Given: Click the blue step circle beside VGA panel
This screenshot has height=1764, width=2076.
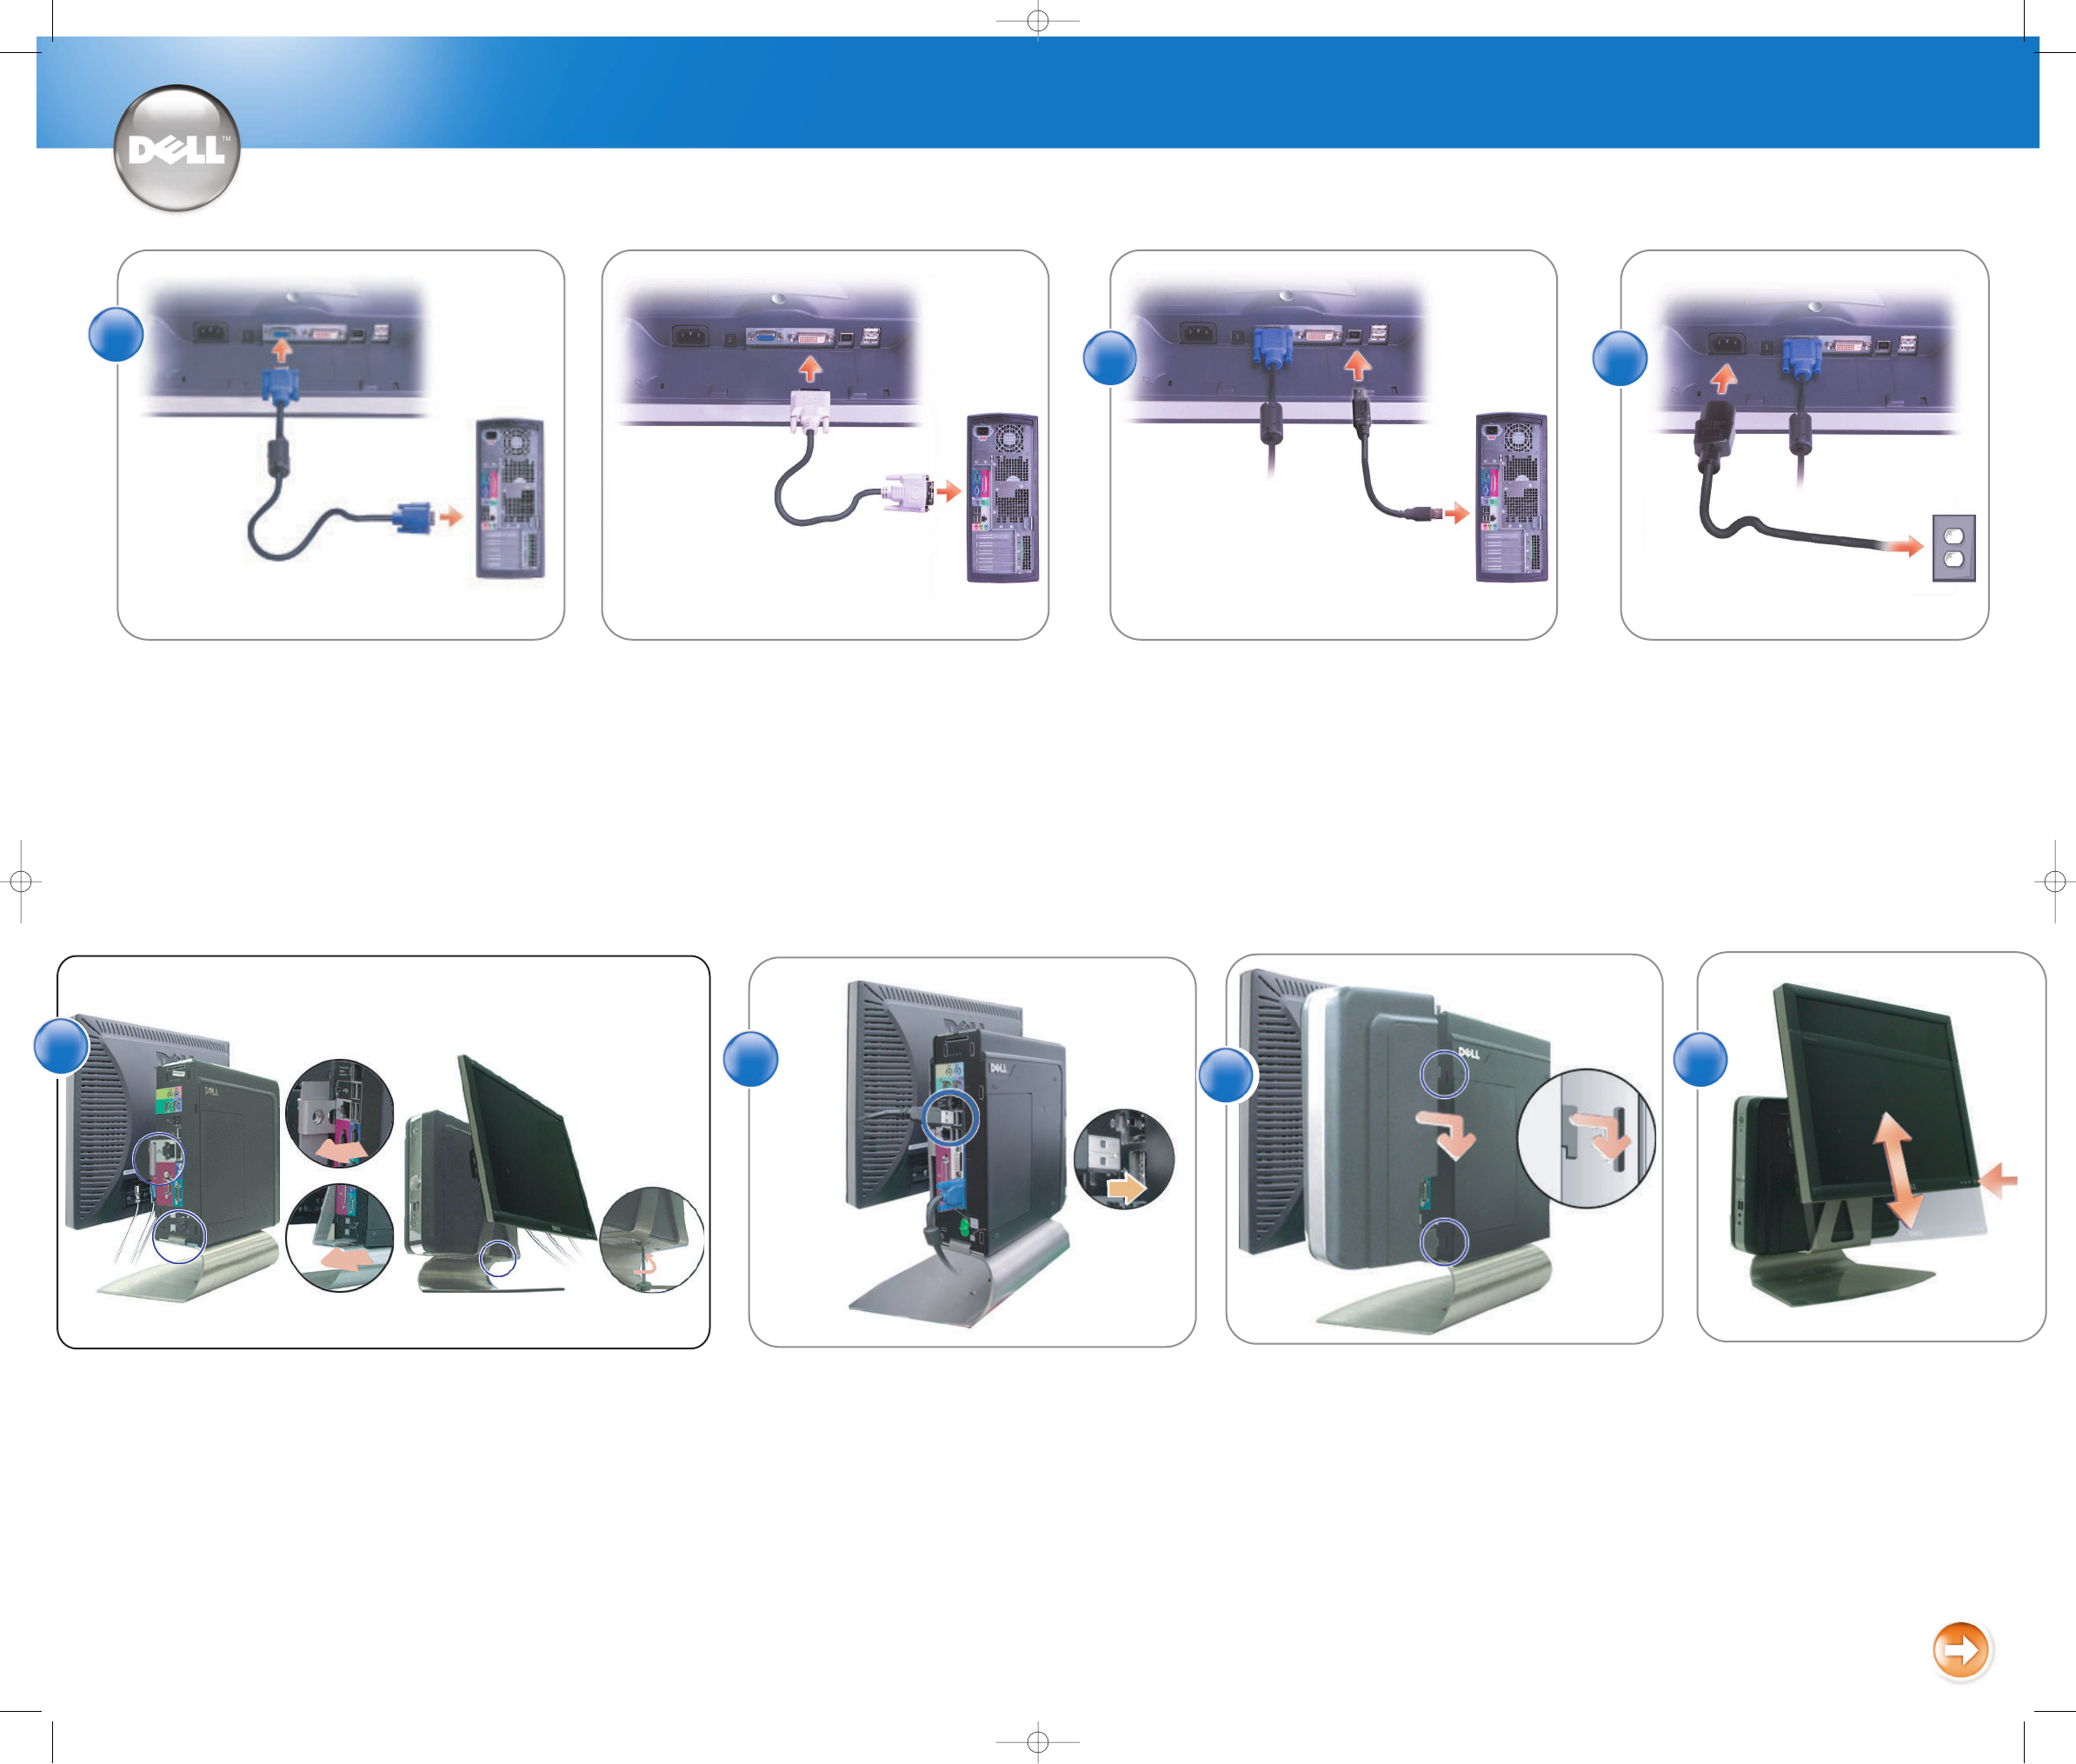Looking at the screenshot, I should point(116,334).
